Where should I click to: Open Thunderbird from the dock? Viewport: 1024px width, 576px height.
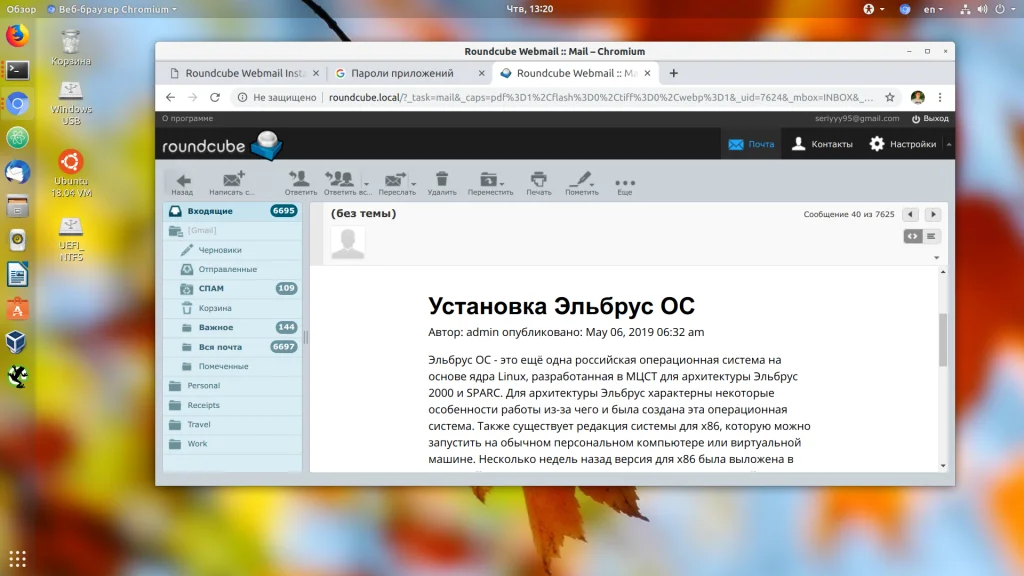pyautogui.click(x=18, y=172)
